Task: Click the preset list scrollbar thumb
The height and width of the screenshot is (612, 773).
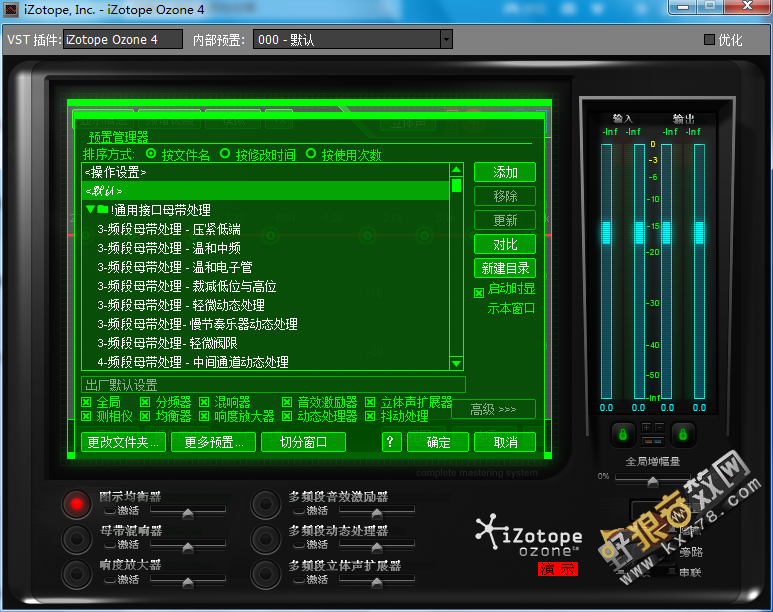Action: tap(457, 185)
